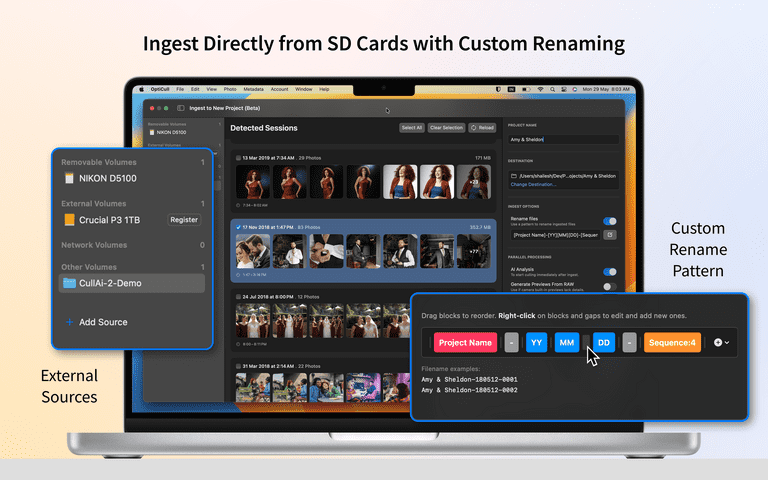768x480 pixels.
Task: Click the Register button for Crucial drive
Action: point(184,220)
